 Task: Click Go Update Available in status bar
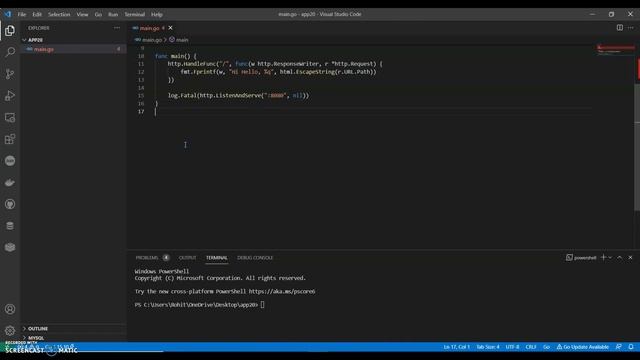coord(583,347)
